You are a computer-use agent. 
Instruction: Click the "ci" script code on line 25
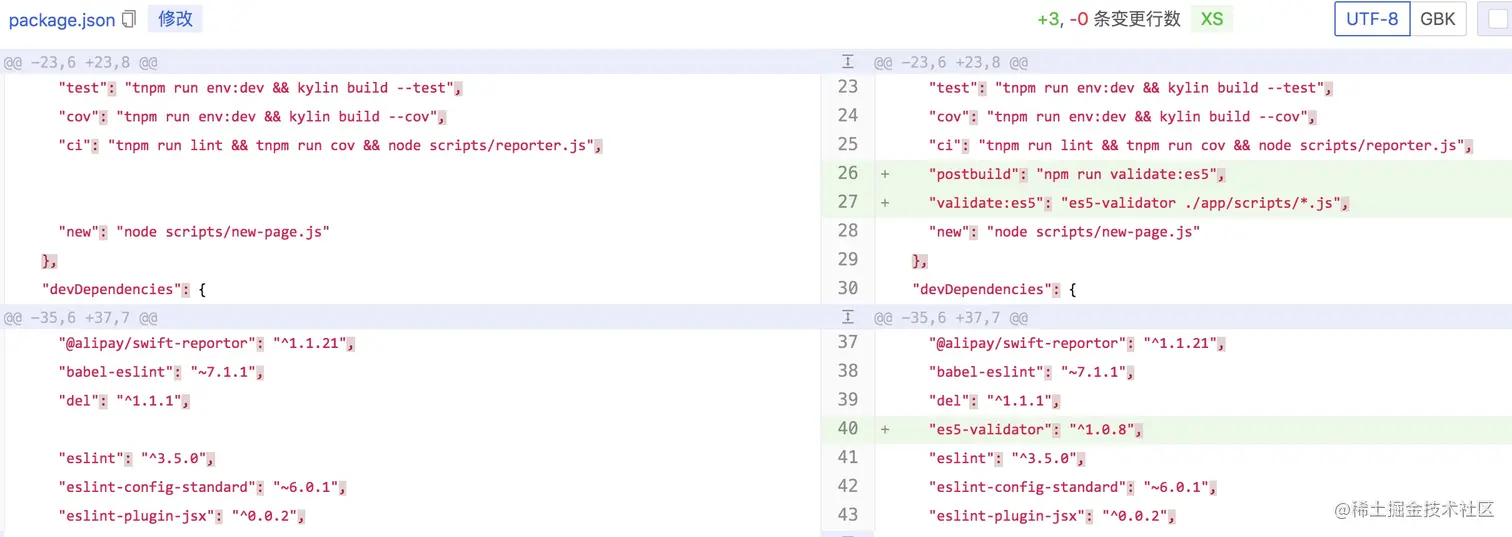tap(1201, 146)
